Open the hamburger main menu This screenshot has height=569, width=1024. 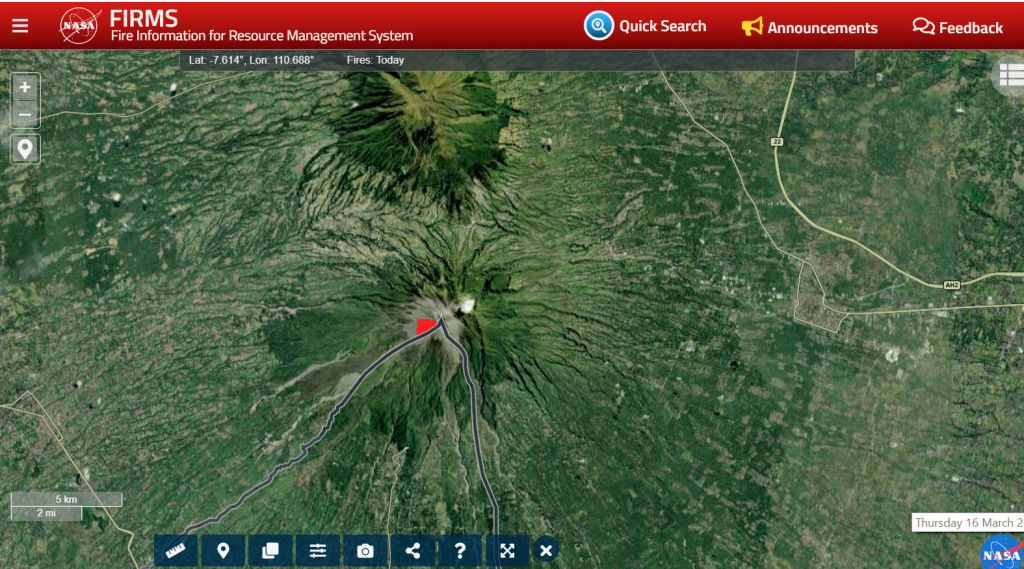(x=20, y=26)
